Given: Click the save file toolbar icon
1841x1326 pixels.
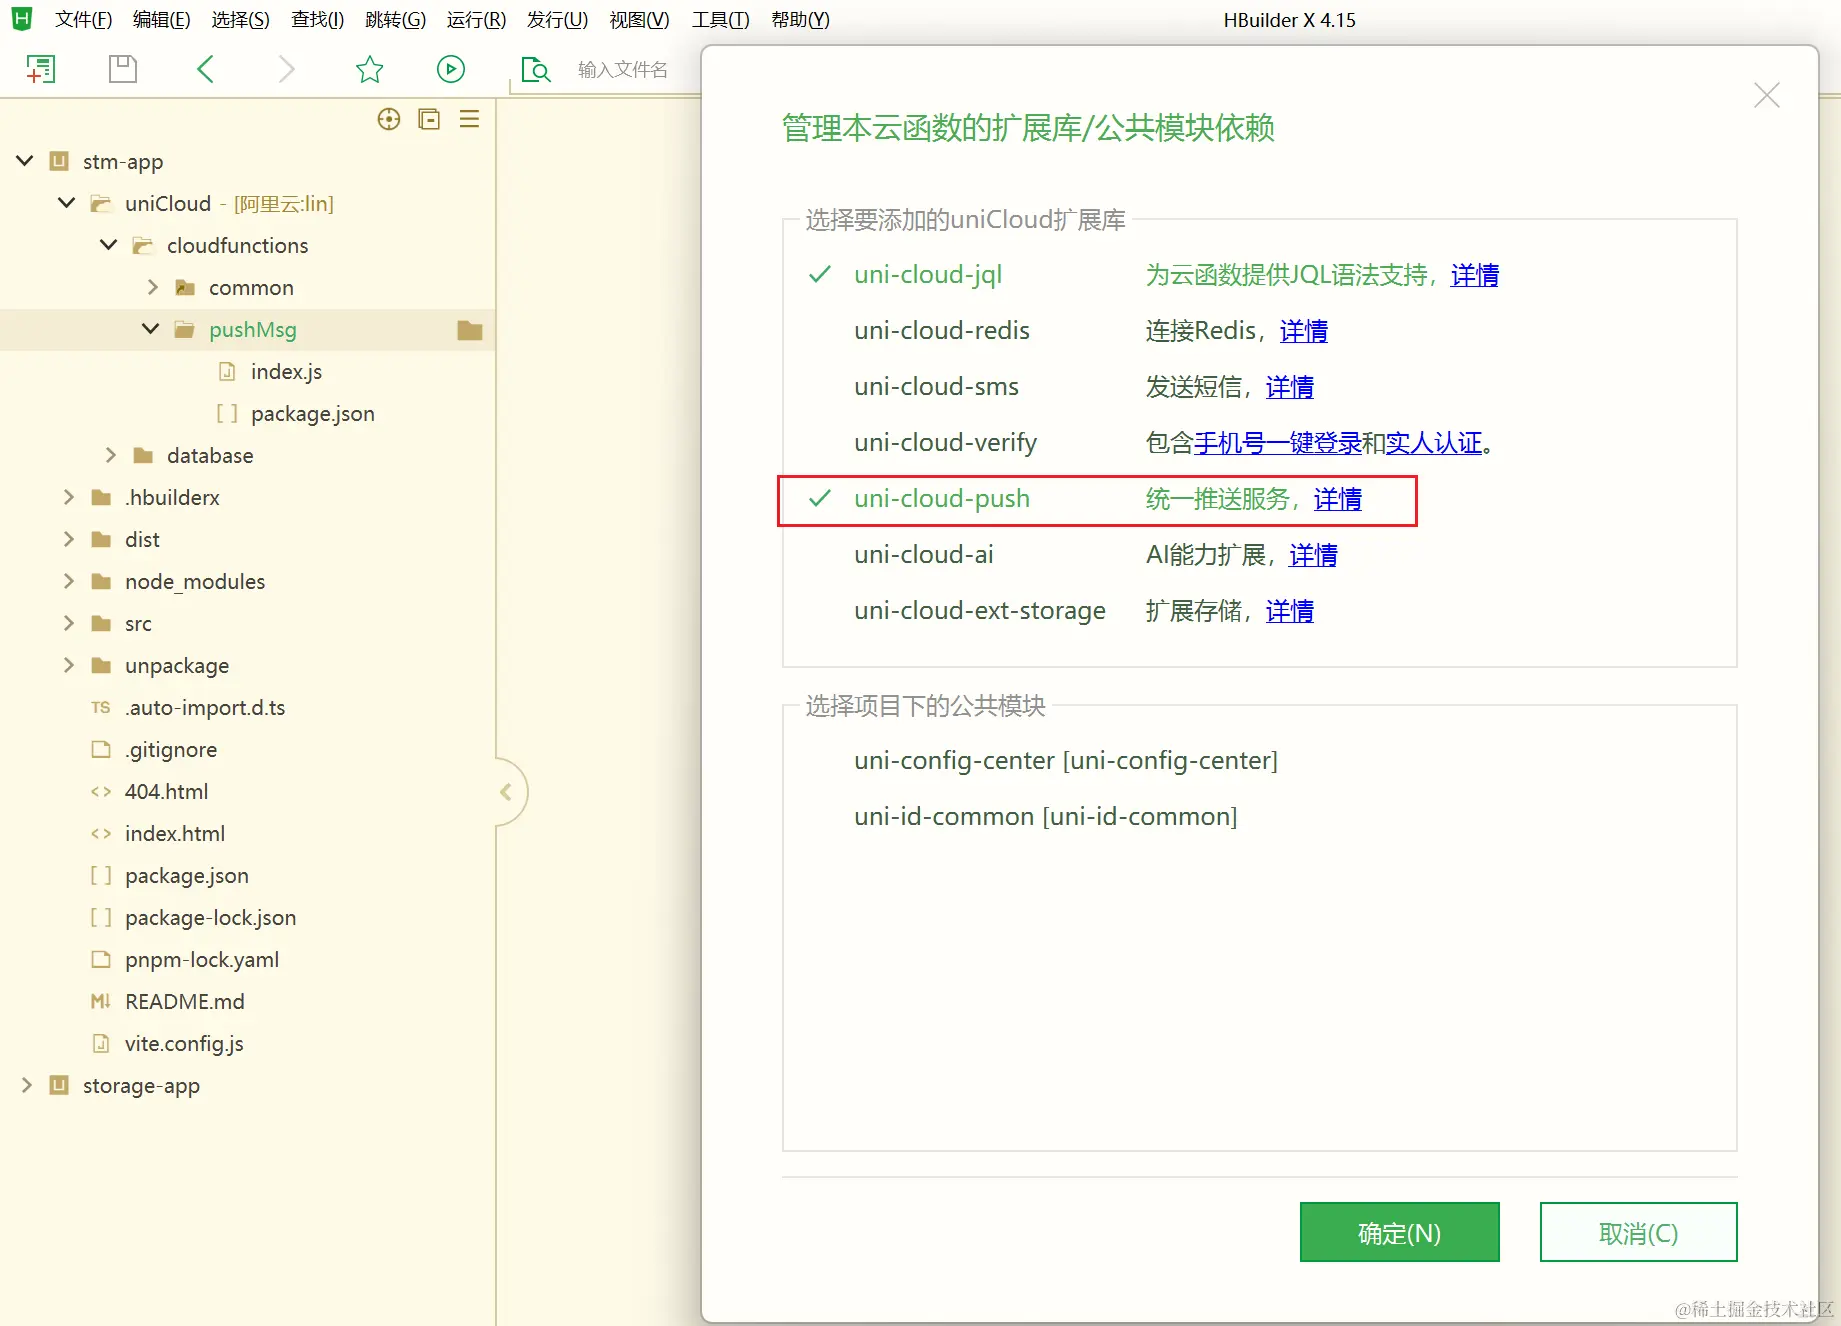Looking at the screenshot, I should tap(123, 69).
